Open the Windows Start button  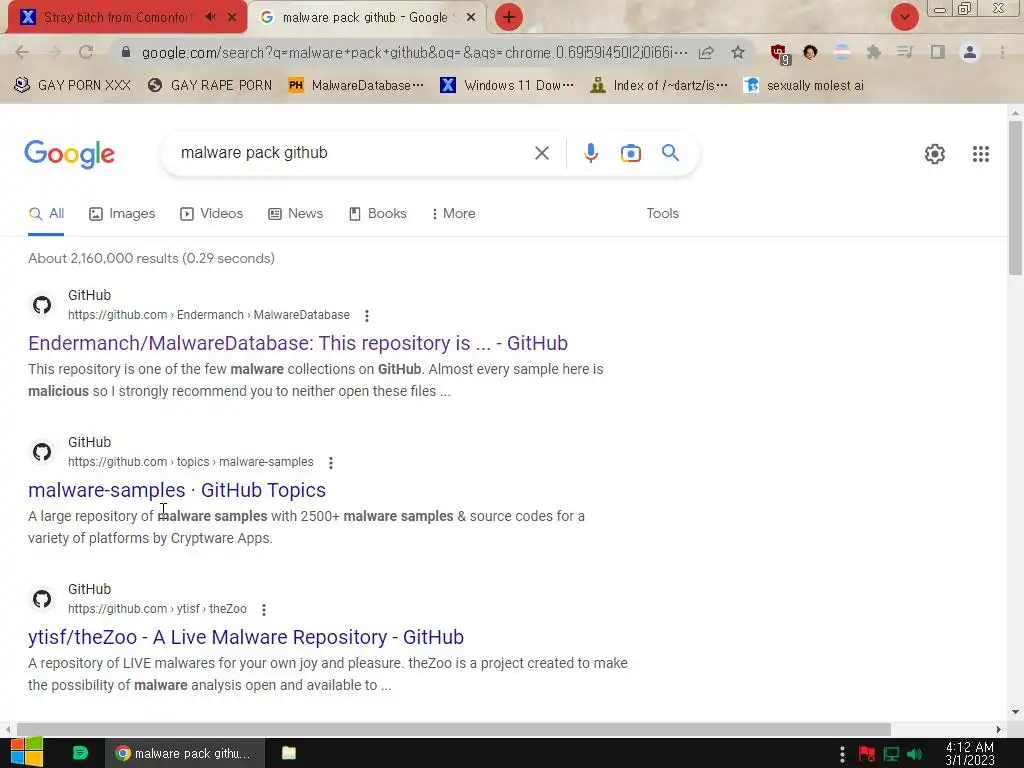click(x=27, y=753)
